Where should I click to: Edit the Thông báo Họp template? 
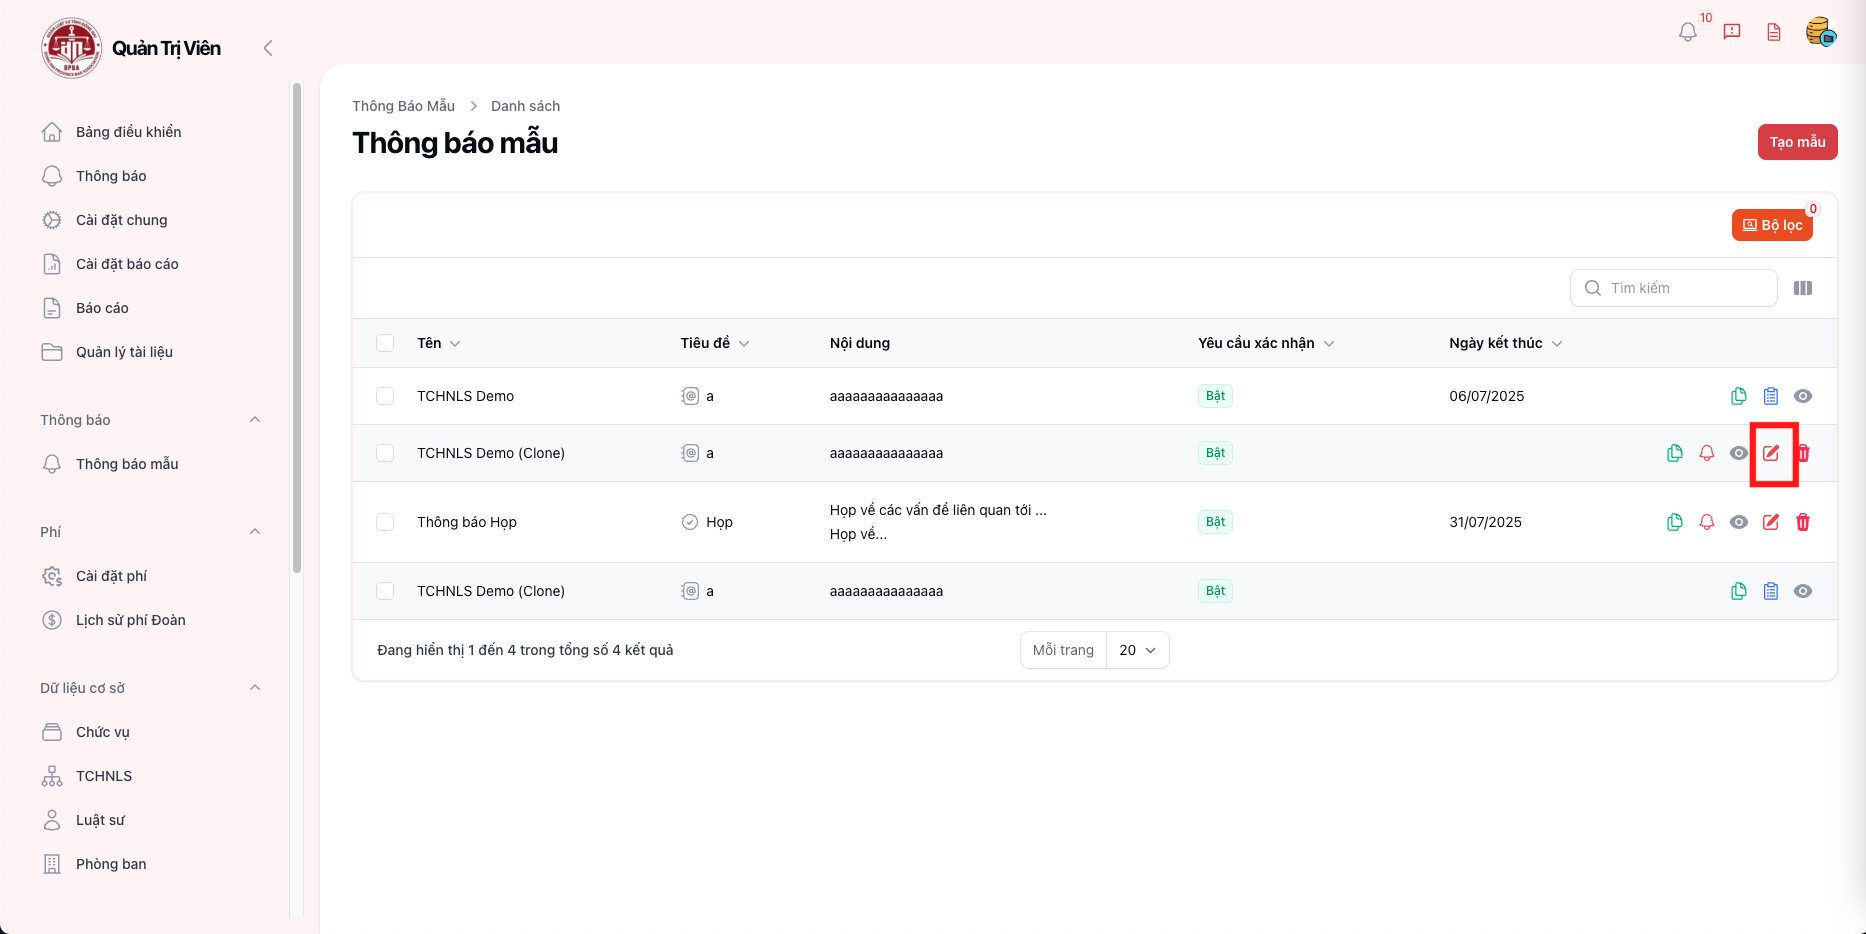click(1770, 522)
